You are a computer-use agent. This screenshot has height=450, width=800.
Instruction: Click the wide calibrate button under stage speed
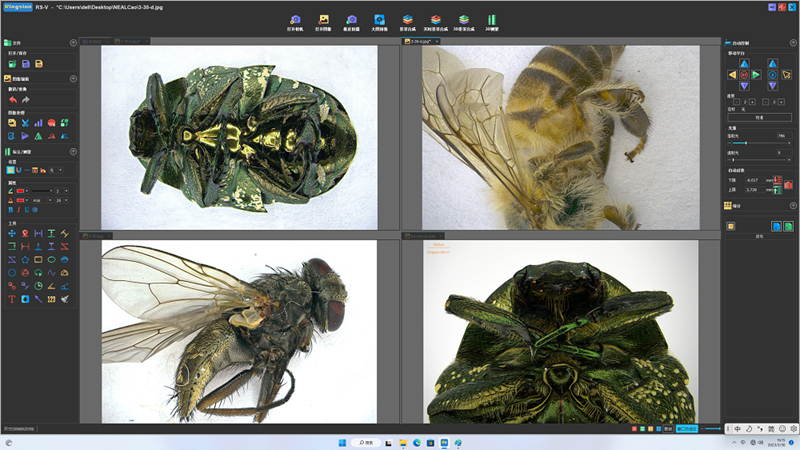coord(759,117)
